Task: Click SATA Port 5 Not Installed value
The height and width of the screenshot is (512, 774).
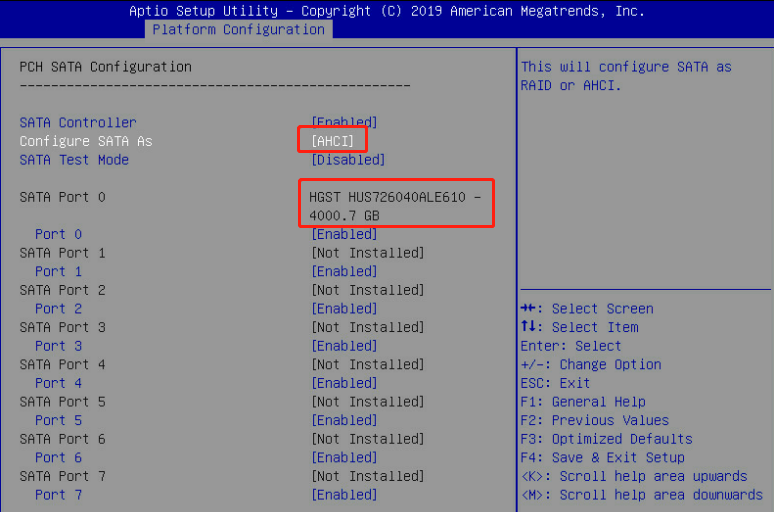Action: coord(368,402)
